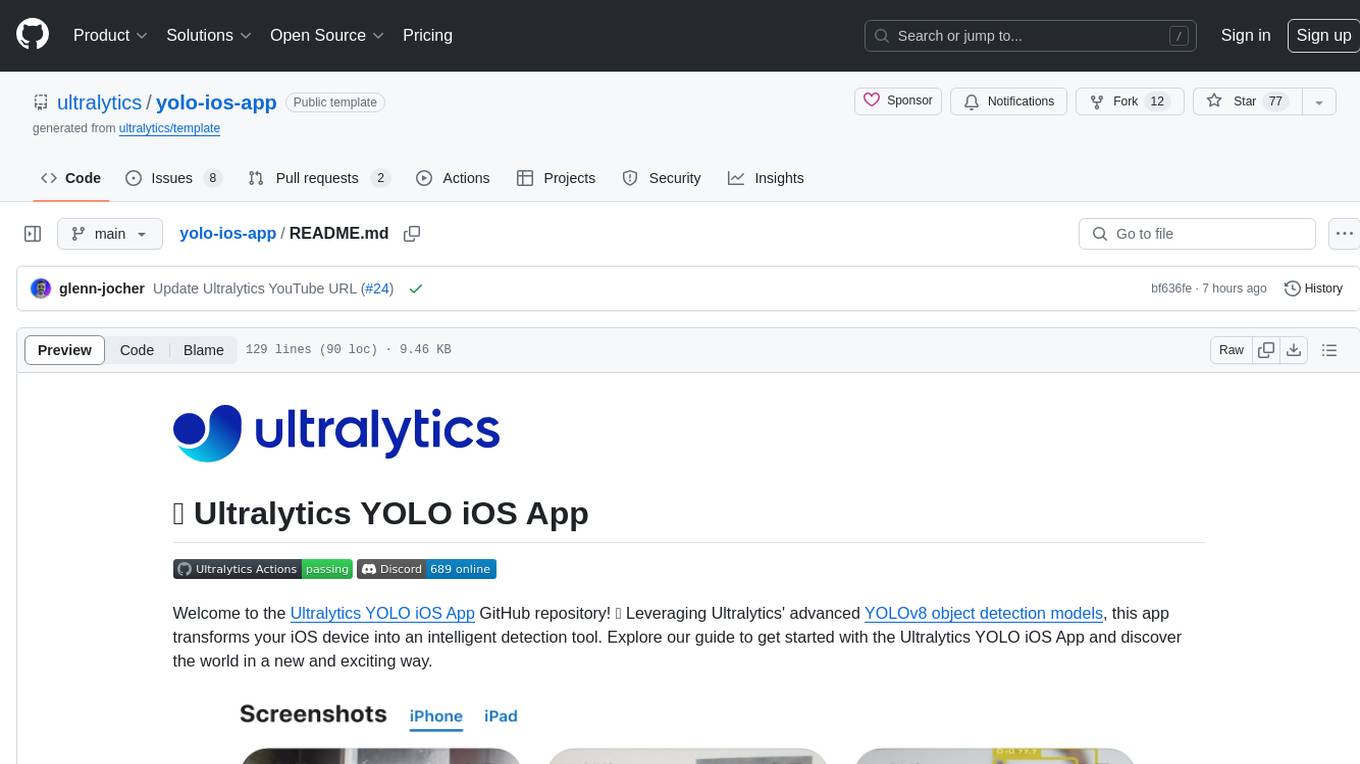Open the yolo-ios-app repository title link
1360x764 pixels.
pyautogui.click(x=216, y=102)
